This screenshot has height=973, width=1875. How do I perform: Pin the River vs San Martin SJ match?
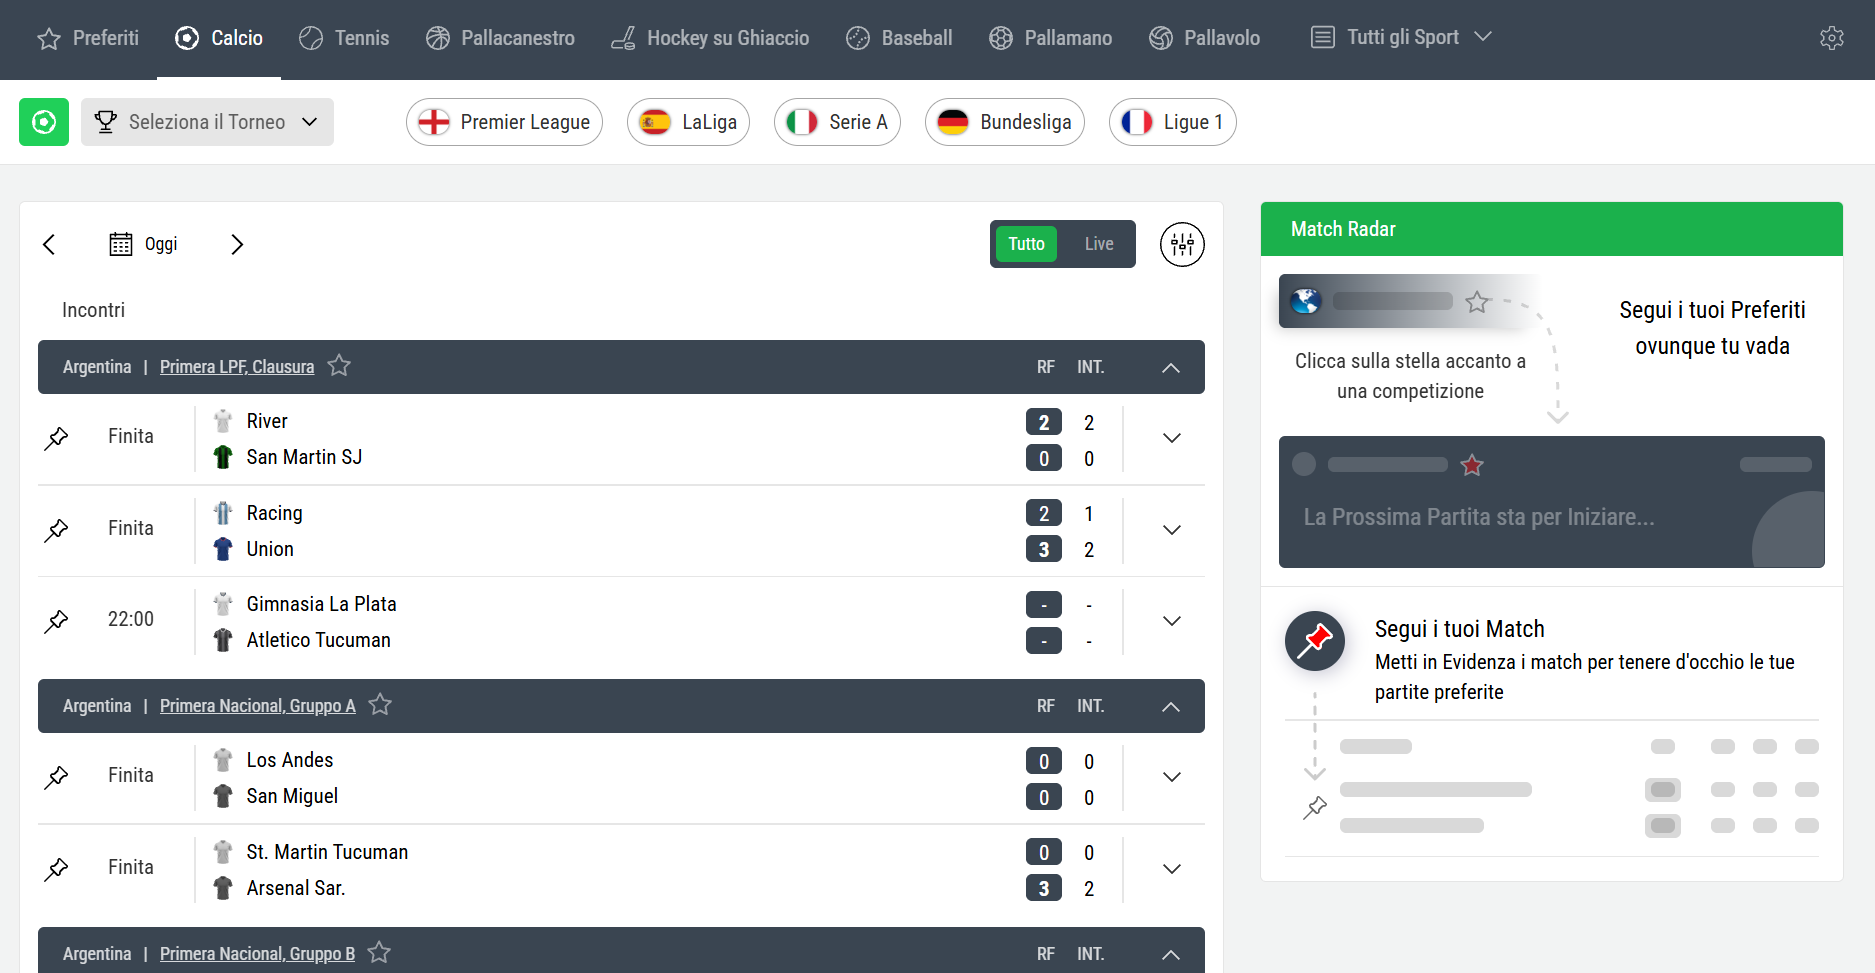[x=57, y=437]
